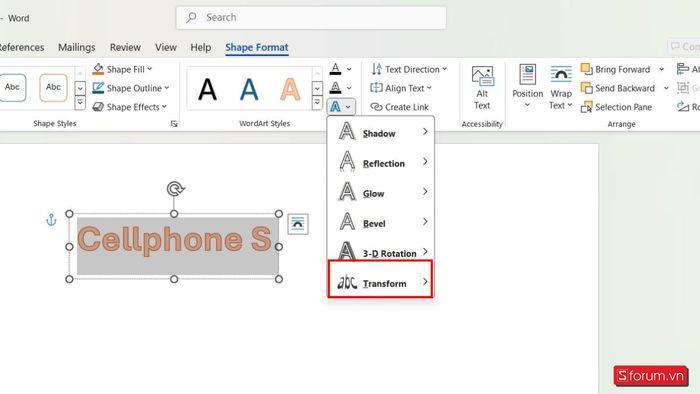Expand the Shape Styles gallery
This screenshot has width=700, height=394.
[80, 103]
